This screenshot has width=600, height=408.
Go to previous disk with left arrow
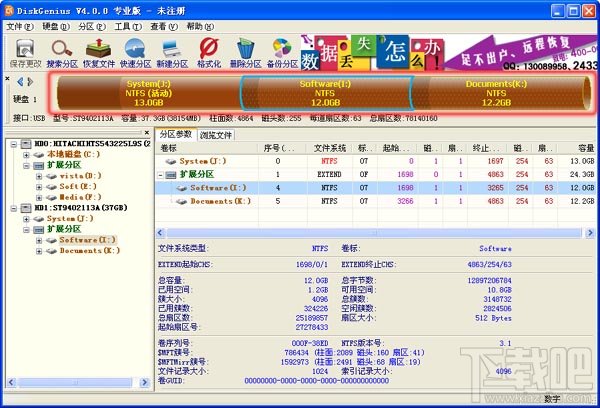point(20,82)
